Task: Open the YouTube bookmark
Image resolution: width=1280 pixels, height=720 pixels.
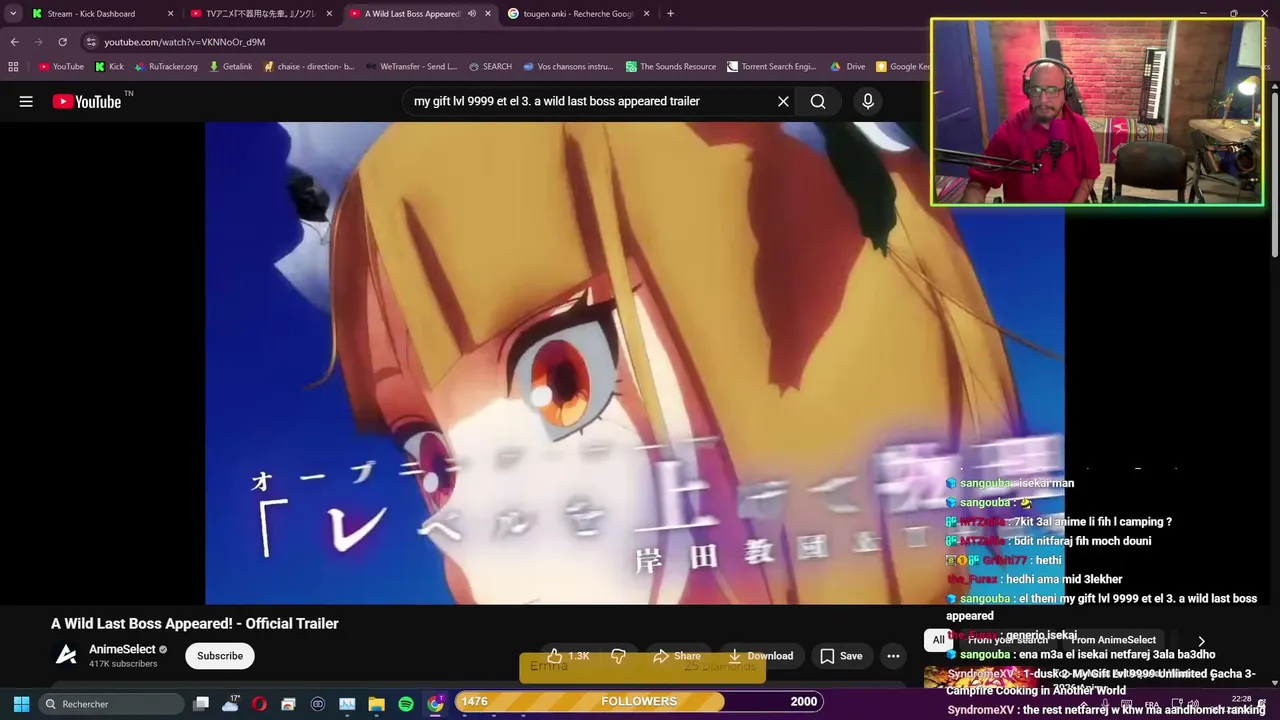Action: (x=61, y=67)
